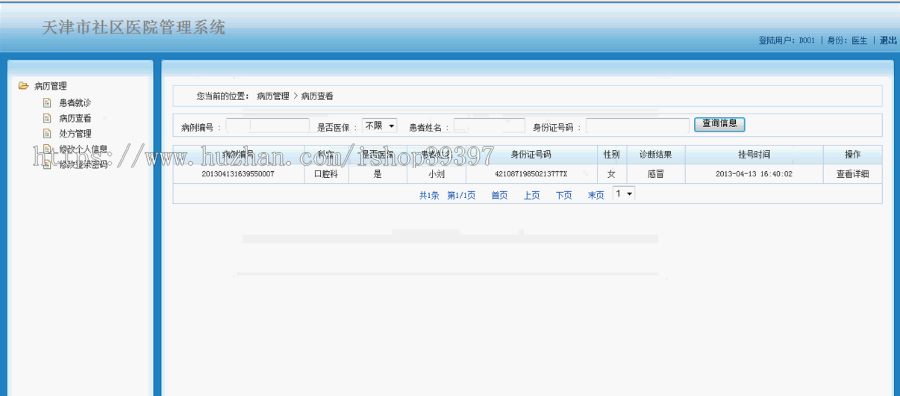Screen dimensions: 900x396
Task: Click the document icon beside 处方管理
Action: pyautogui.click(x=47, y=134)
